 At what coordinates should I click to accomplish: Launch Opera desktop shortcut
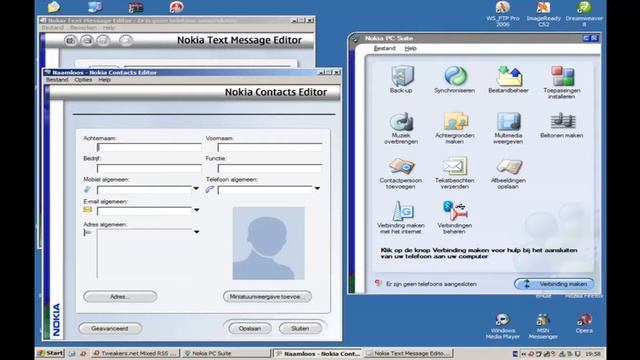click(584, 323)
